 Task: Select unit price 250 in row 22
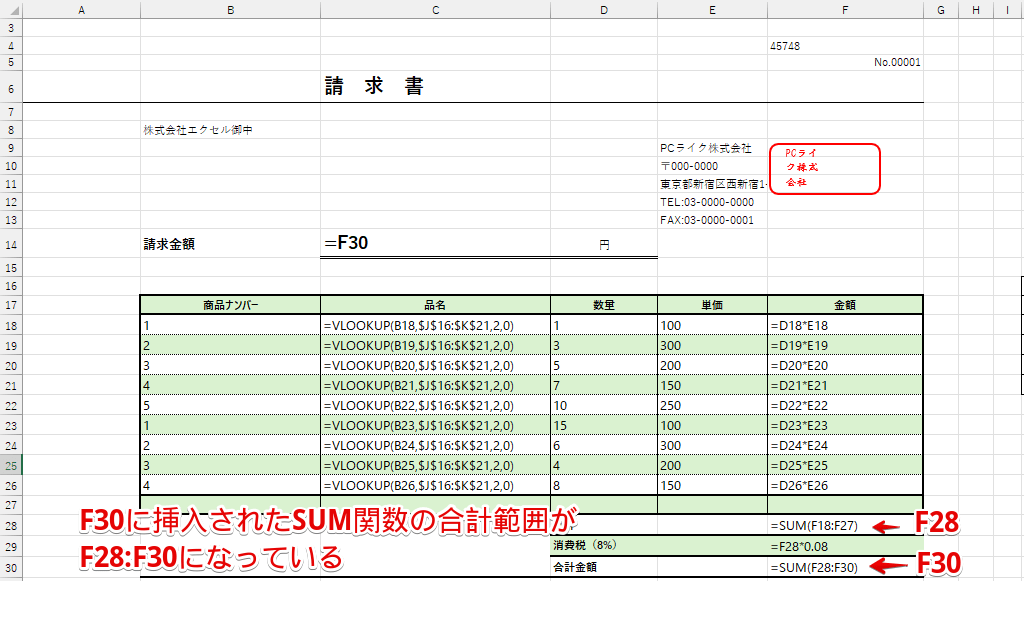pyautogui.click(x=712, y=406)
